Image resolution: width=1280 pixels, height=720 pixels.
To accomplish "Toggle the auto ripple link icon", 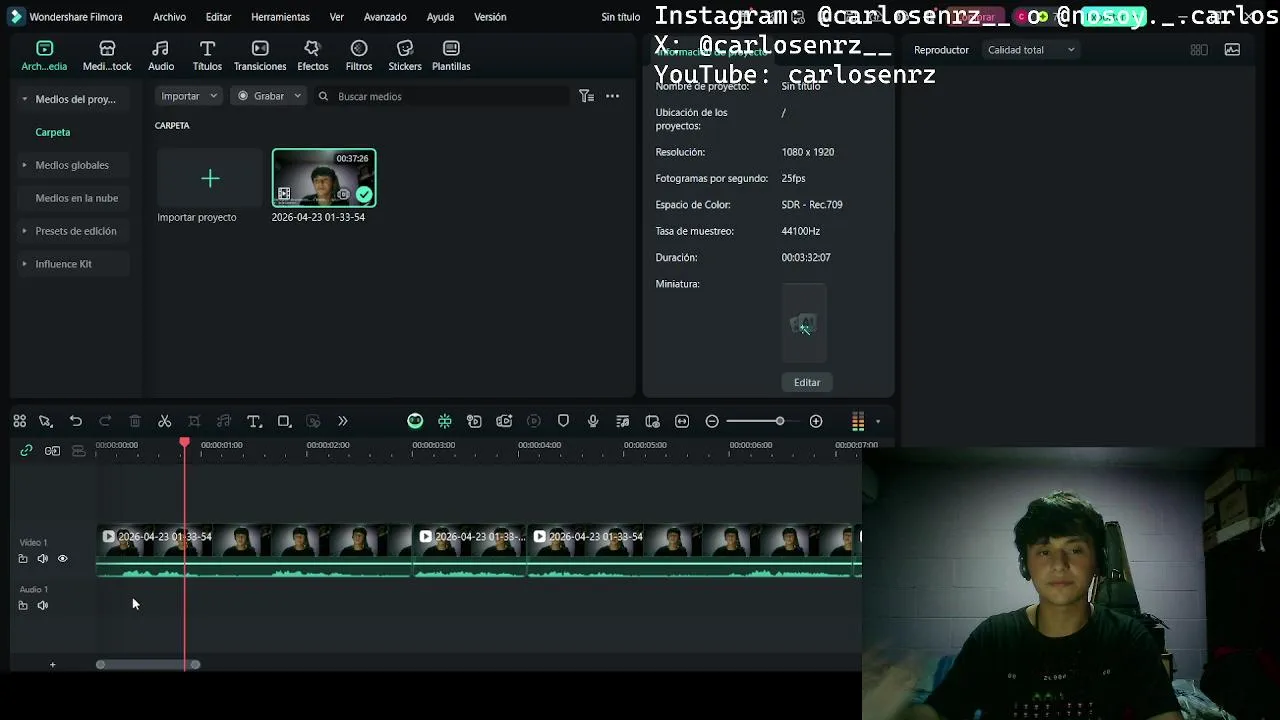I will coord(26,451).
